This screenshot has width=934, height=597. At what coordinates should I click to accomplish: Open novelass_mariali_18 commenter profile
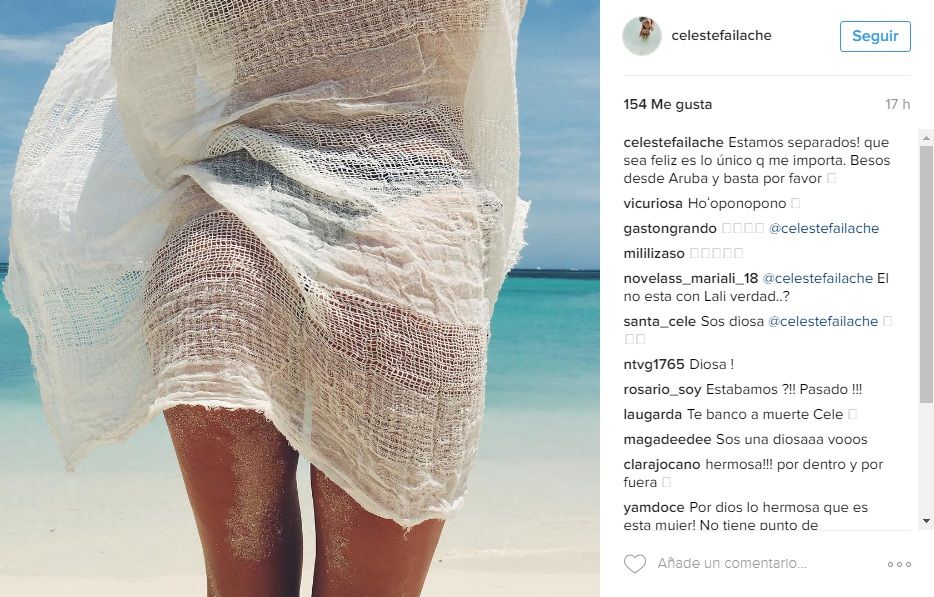click(691, 279)
